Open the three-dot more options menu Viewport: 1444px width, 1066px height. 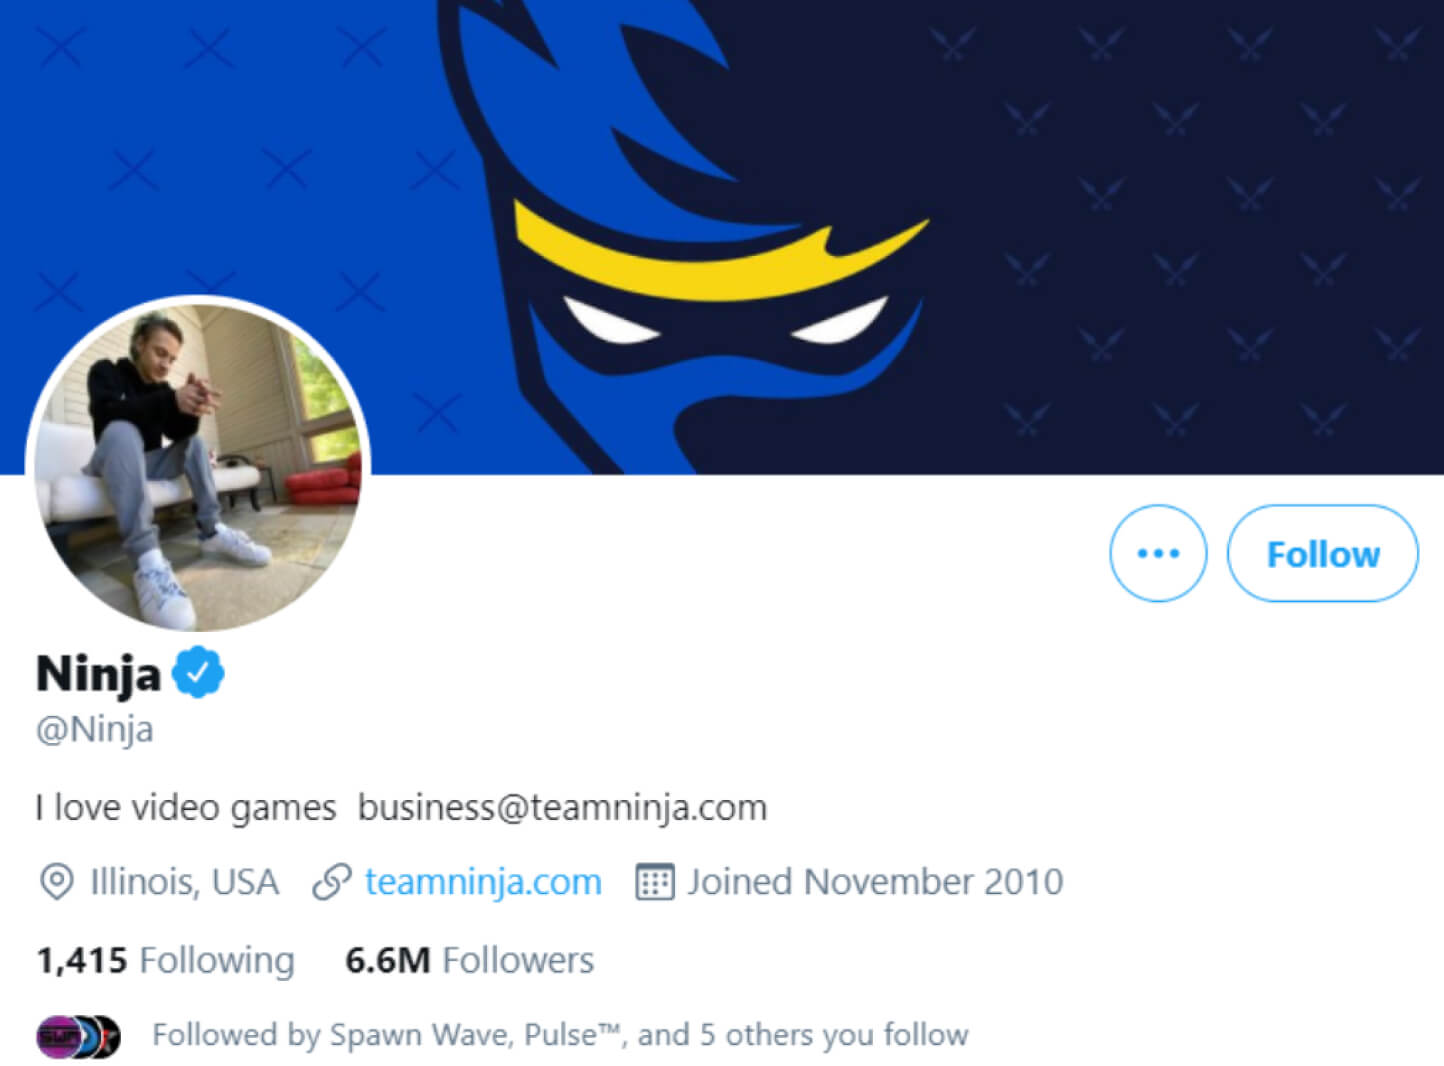(1158, 553)
